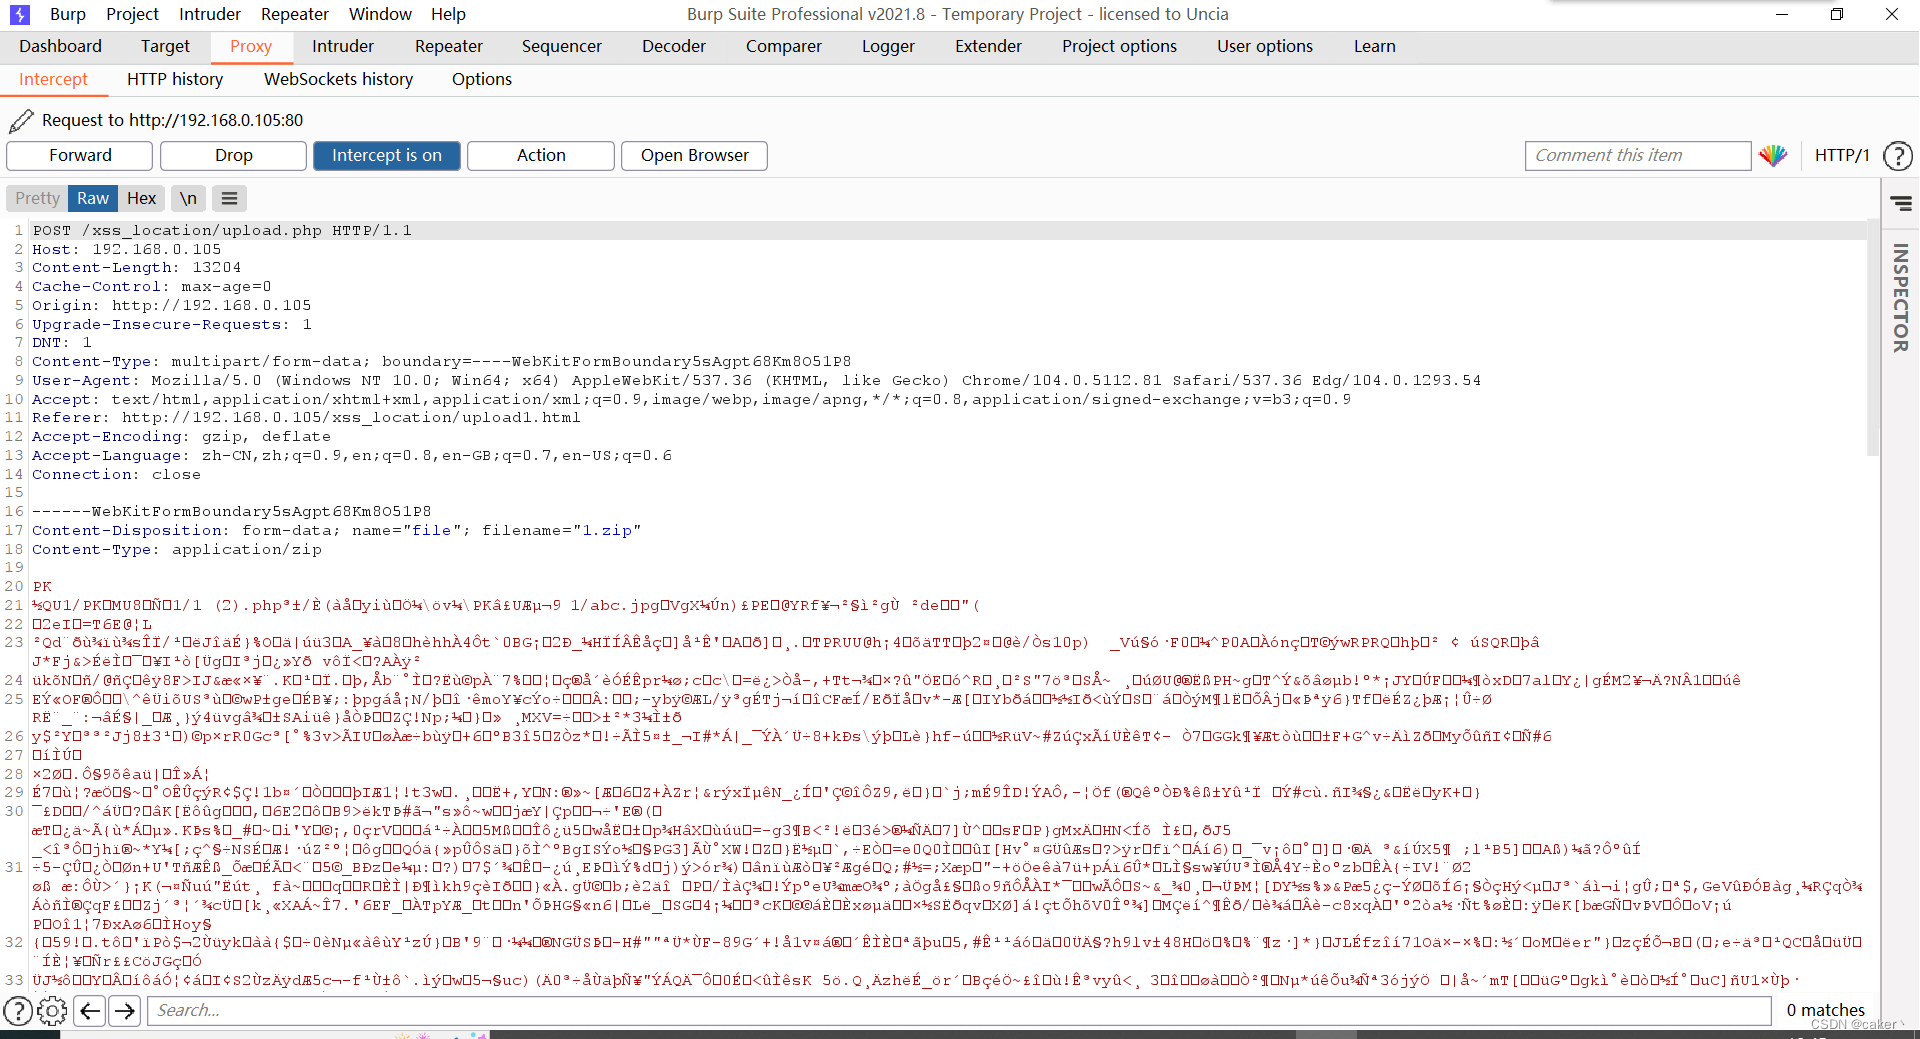The height and width of the screenshot is (1039, 1920).
Task: Click the Host: 192.168.0.105 header
Action: (127, 249)
